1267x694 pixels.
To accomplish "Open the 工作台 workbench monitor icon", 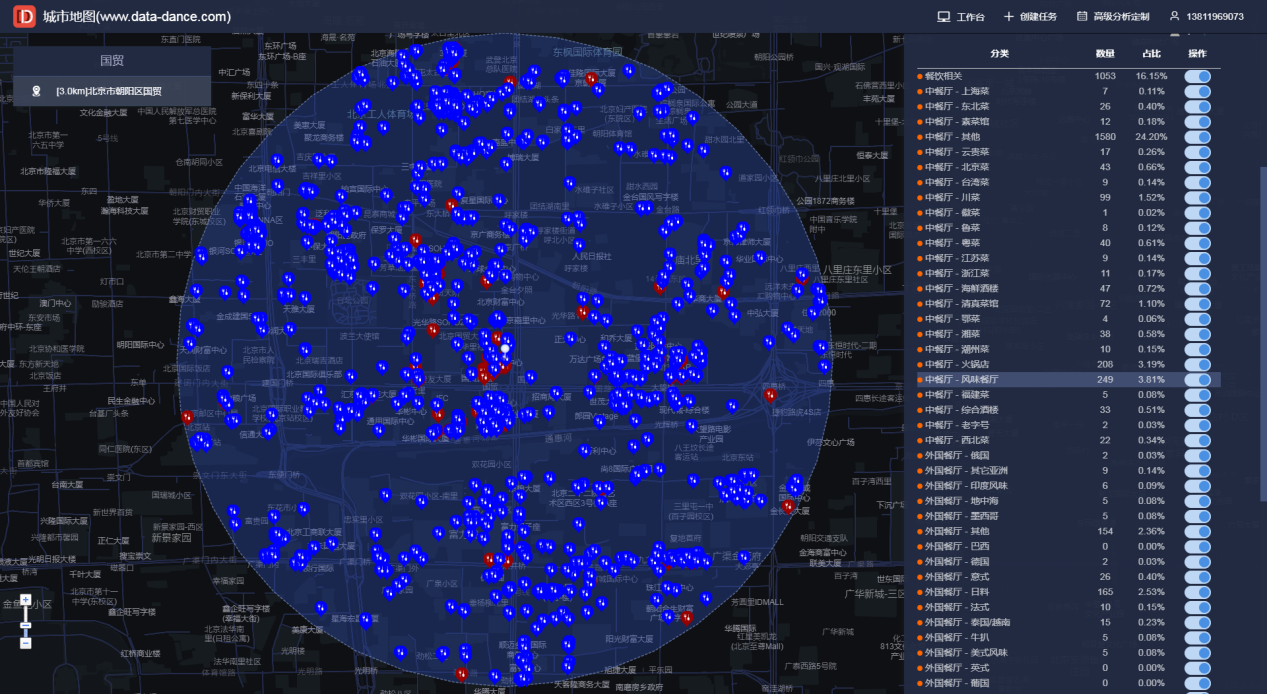I will (943, 17).
